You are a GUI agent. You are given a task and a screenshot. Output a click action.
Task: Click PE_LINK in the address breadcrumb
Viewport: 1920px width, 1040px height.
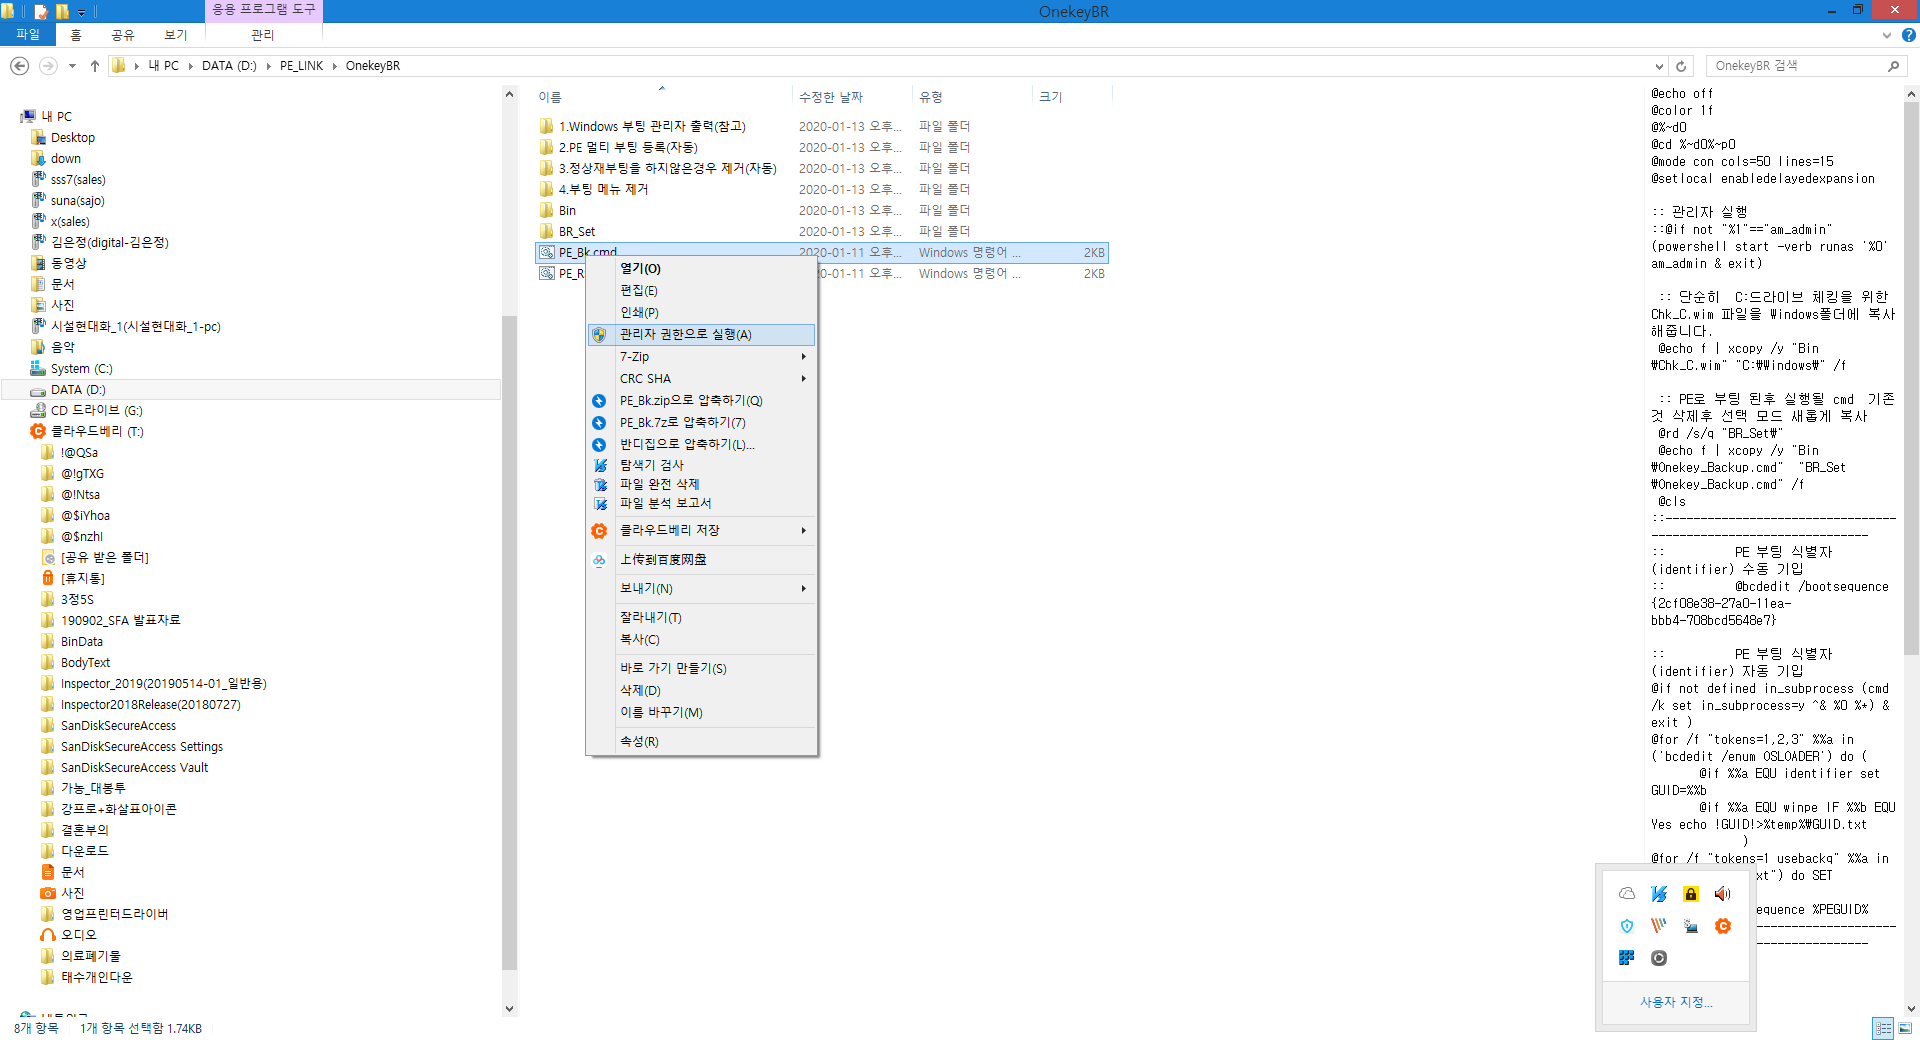(301, 66)
